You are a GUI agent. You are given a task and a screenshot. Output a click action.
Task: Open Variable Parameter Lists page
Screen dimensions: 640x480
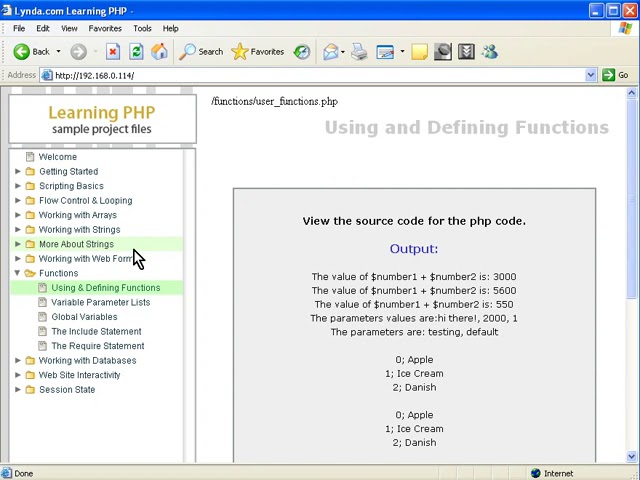(x=101, y=302)
